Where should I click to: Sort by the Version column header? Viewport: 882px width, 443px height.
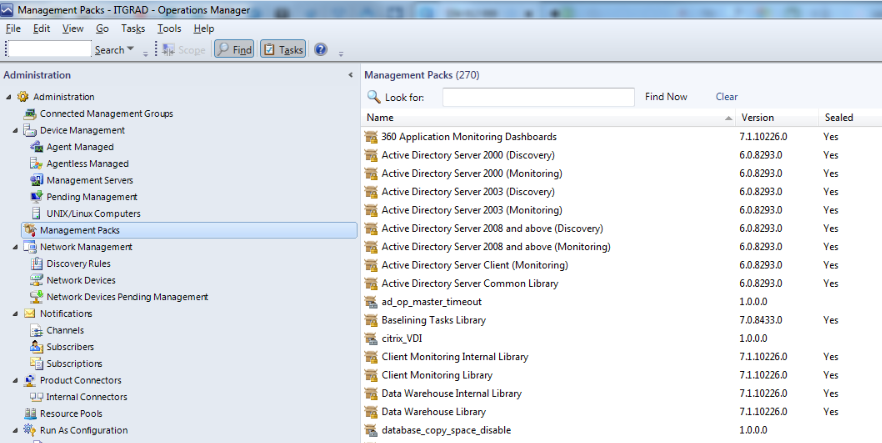click(x=777, y=117)
